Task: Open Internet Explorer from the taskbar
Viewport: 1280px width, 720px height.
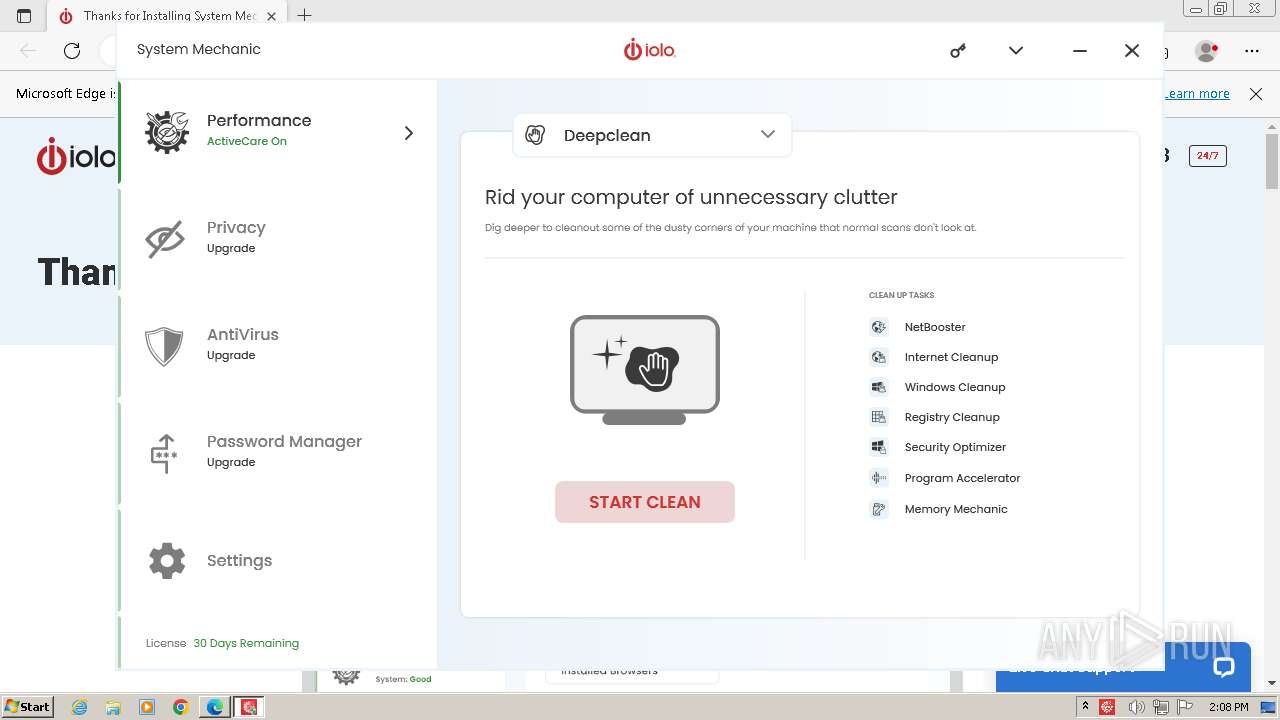Action: (x=80, y=707)
